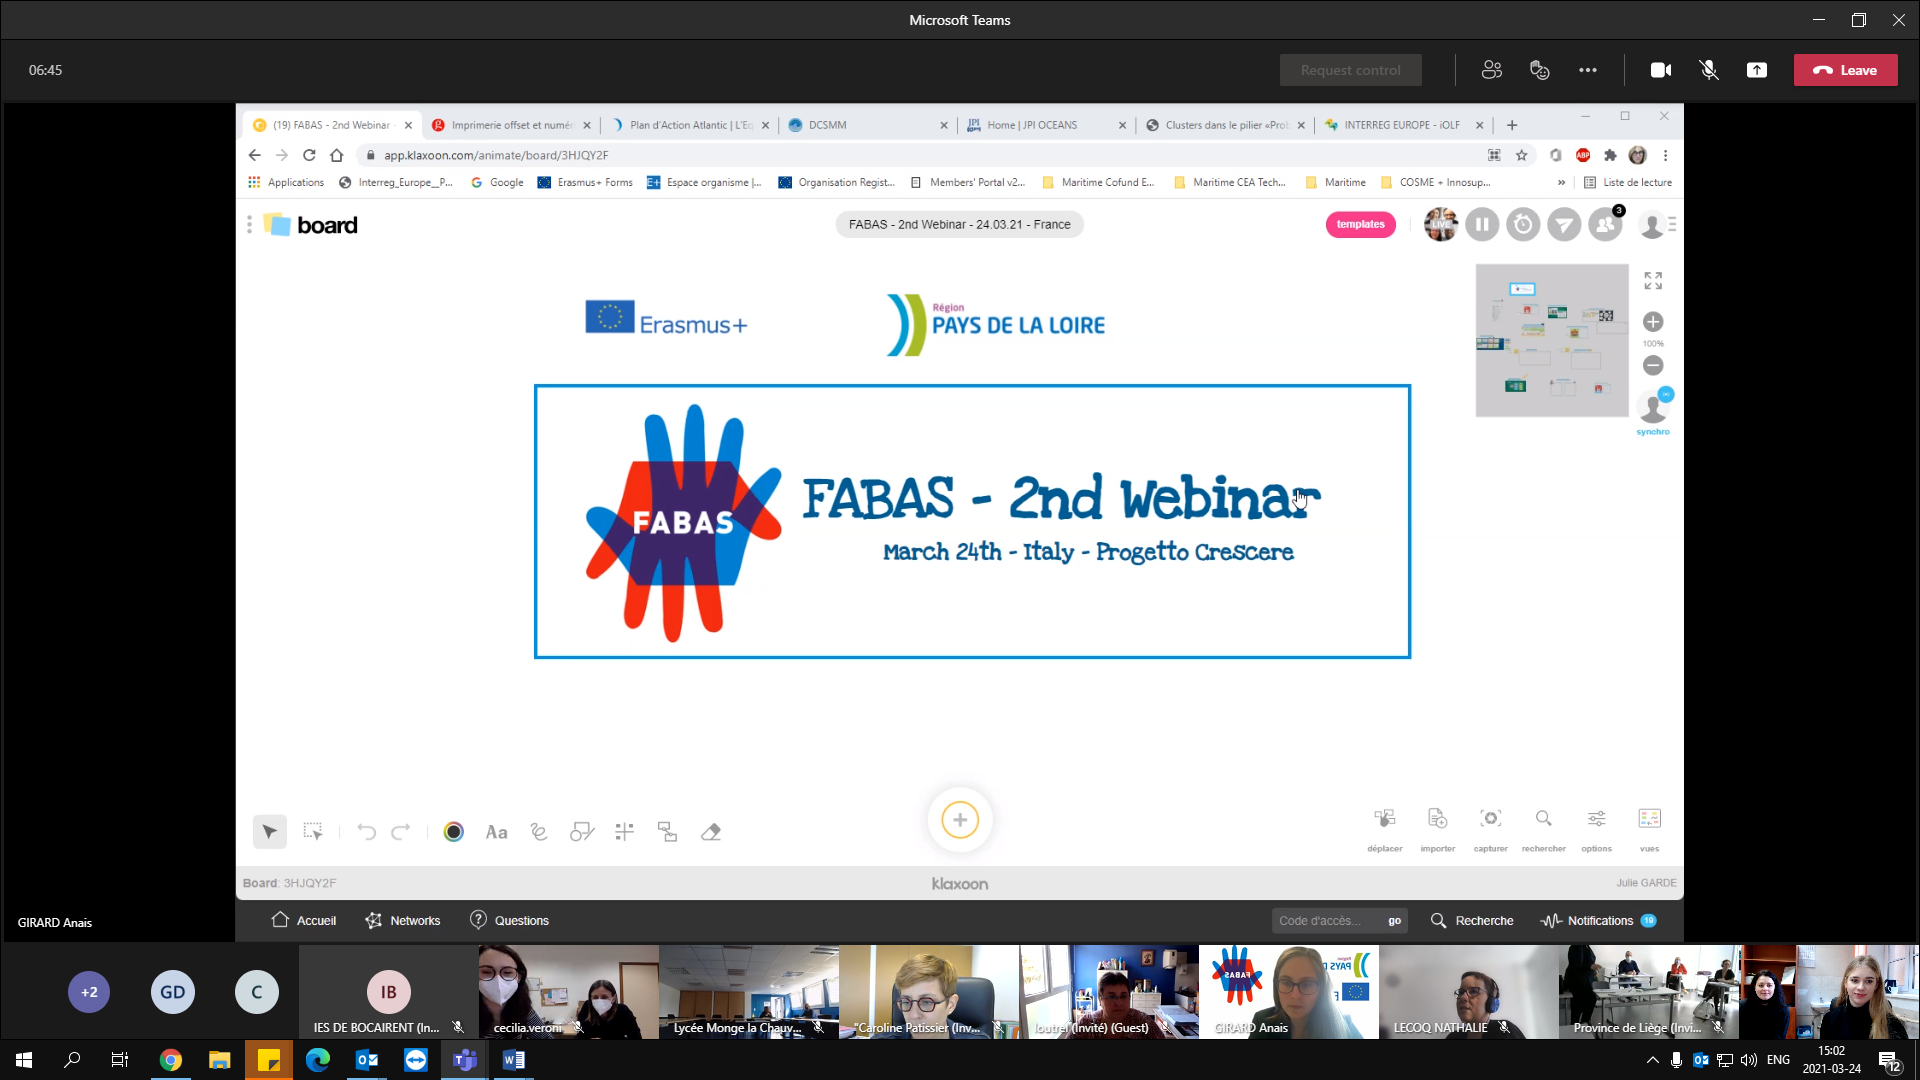This screenshot has width=1920, height=1080.
Task: Open Maritime Cofund bookmark folder
Action: 1098,182
